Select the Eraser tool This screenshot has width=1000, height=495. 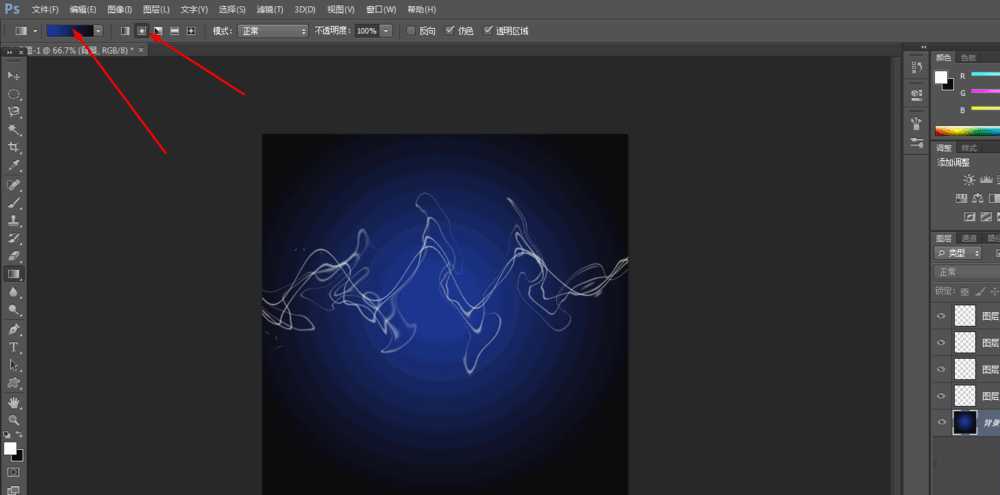point(13,256)
